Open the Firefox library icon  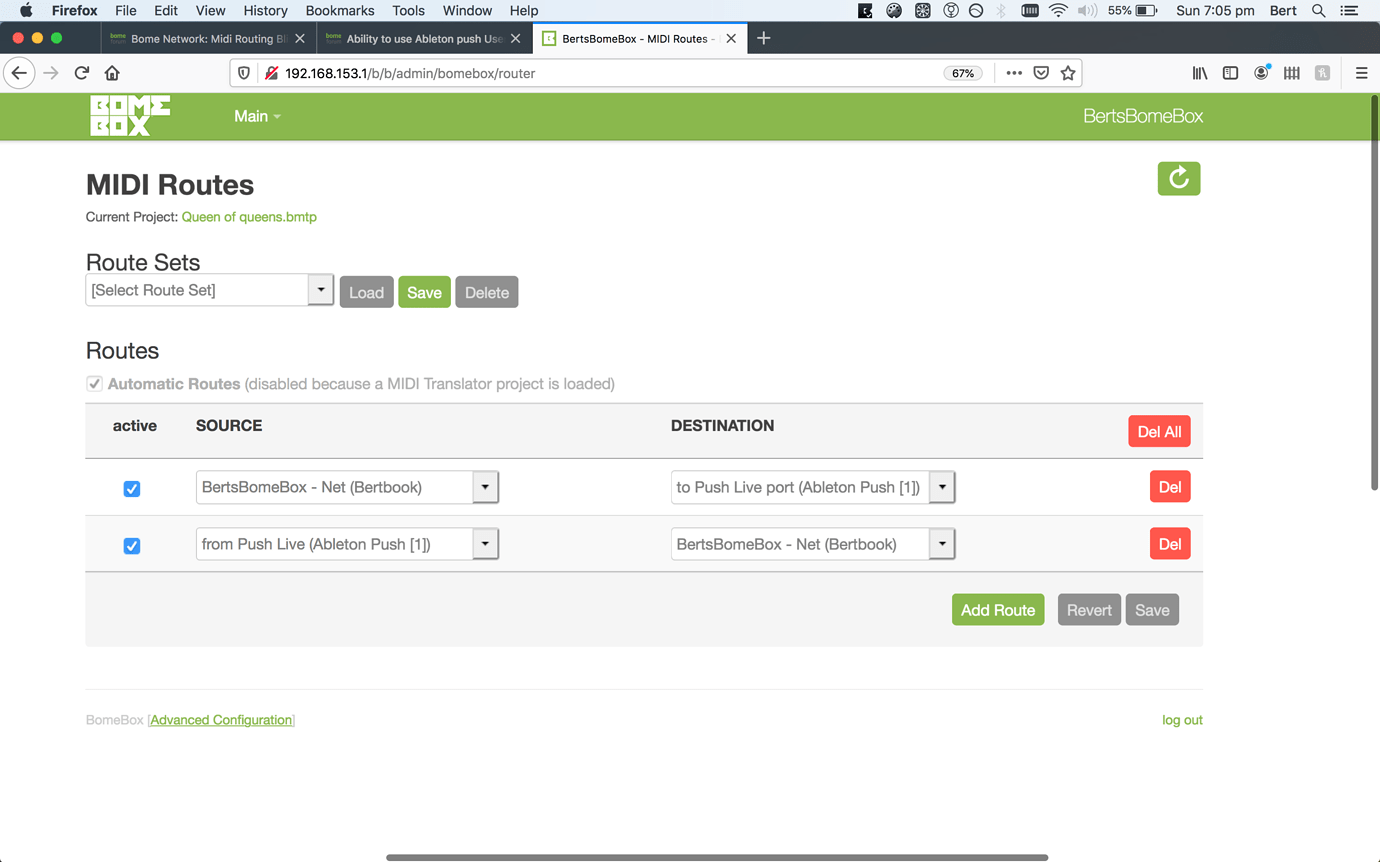tap(1199, 73)
